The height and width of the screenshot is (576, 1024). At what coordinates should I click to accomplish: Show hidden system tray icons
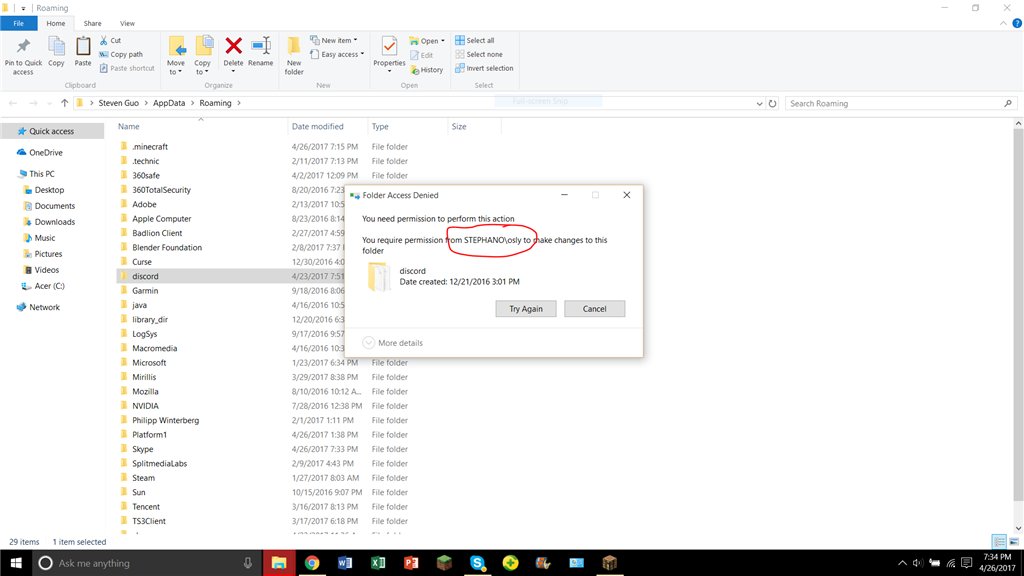coord(902,563)
